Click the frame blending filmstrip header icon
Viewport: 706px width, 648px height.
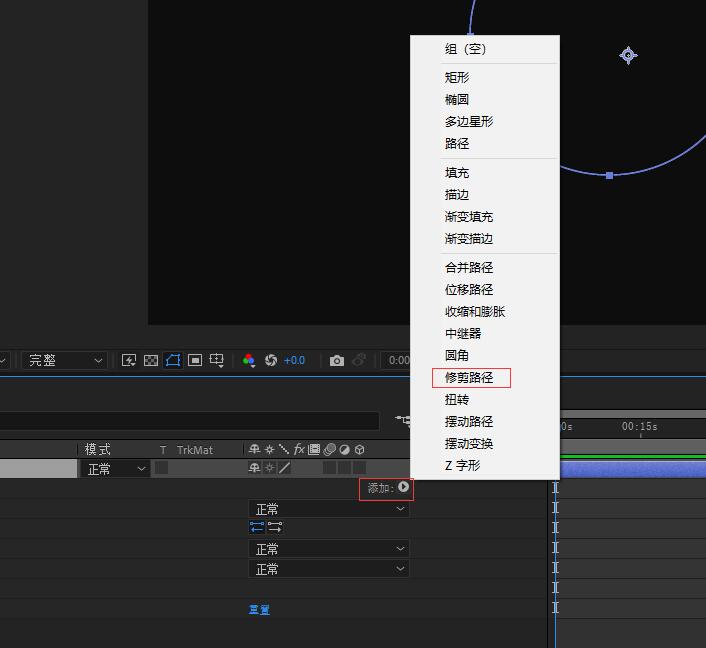314,449
